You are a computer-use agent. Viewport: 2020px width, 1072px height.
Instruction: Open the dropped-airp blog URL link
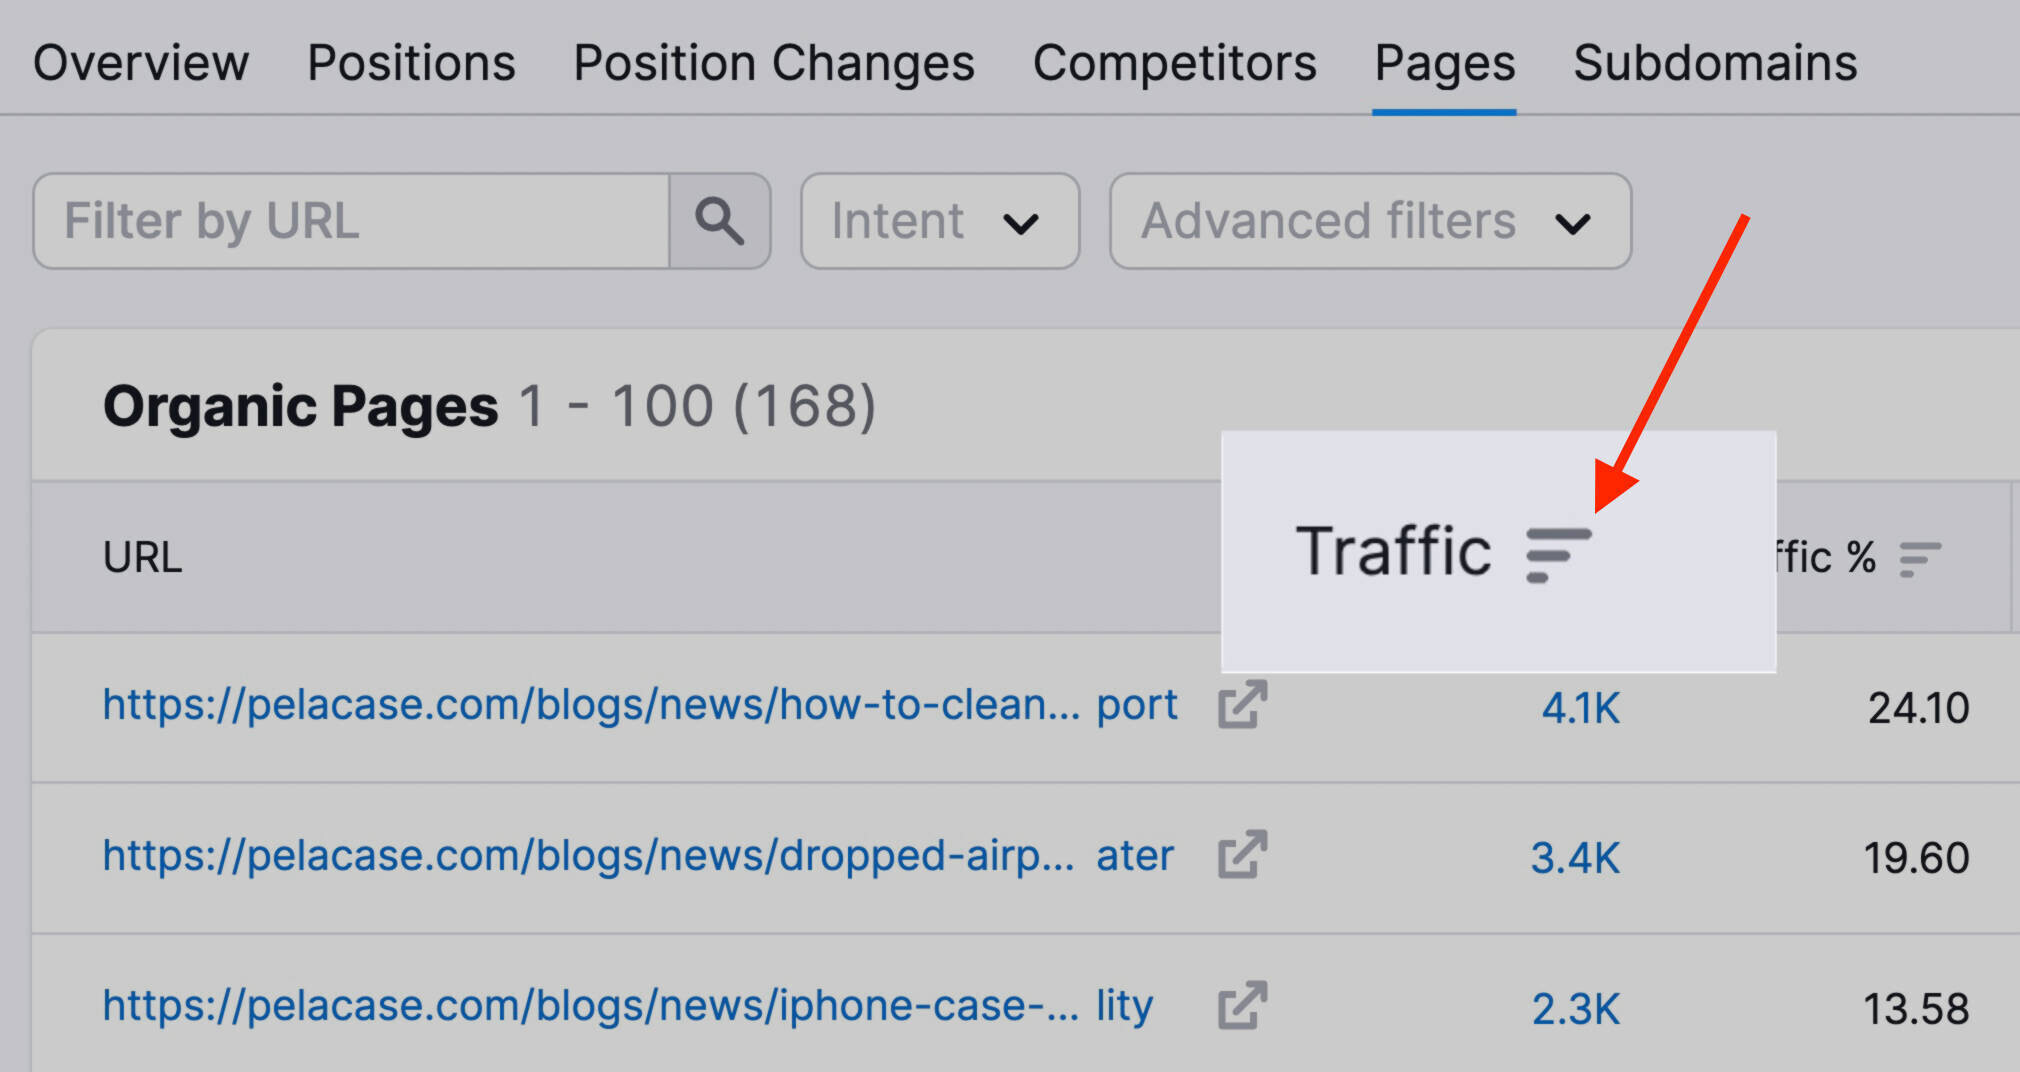pyautogui.click(x=638, y=856)
